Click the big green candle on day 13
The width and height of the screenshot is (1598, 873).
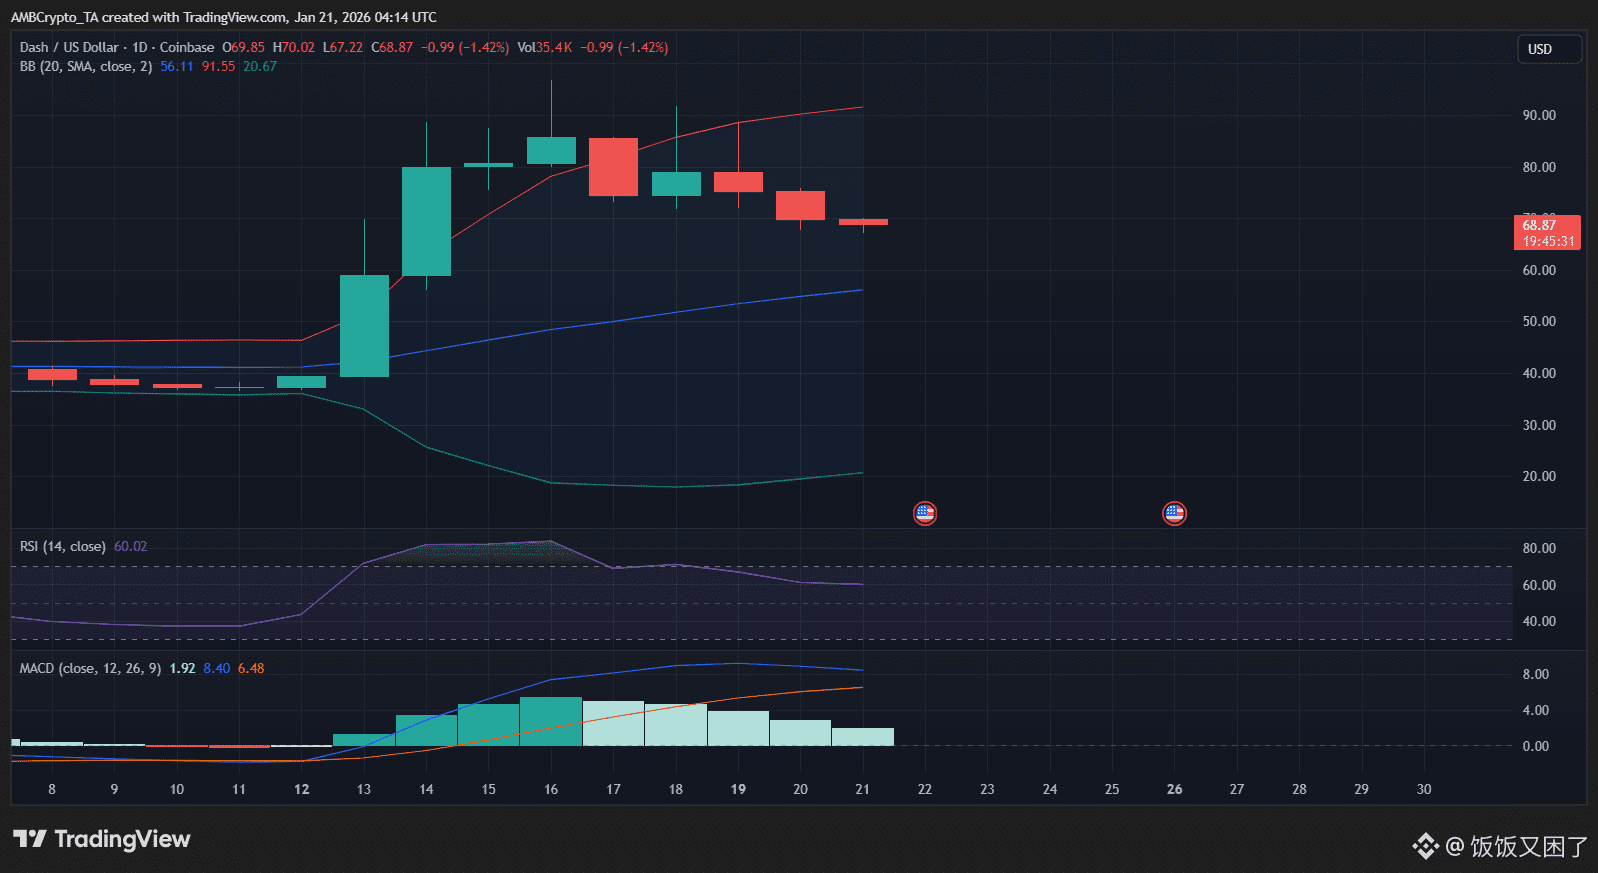click(364, 325)
